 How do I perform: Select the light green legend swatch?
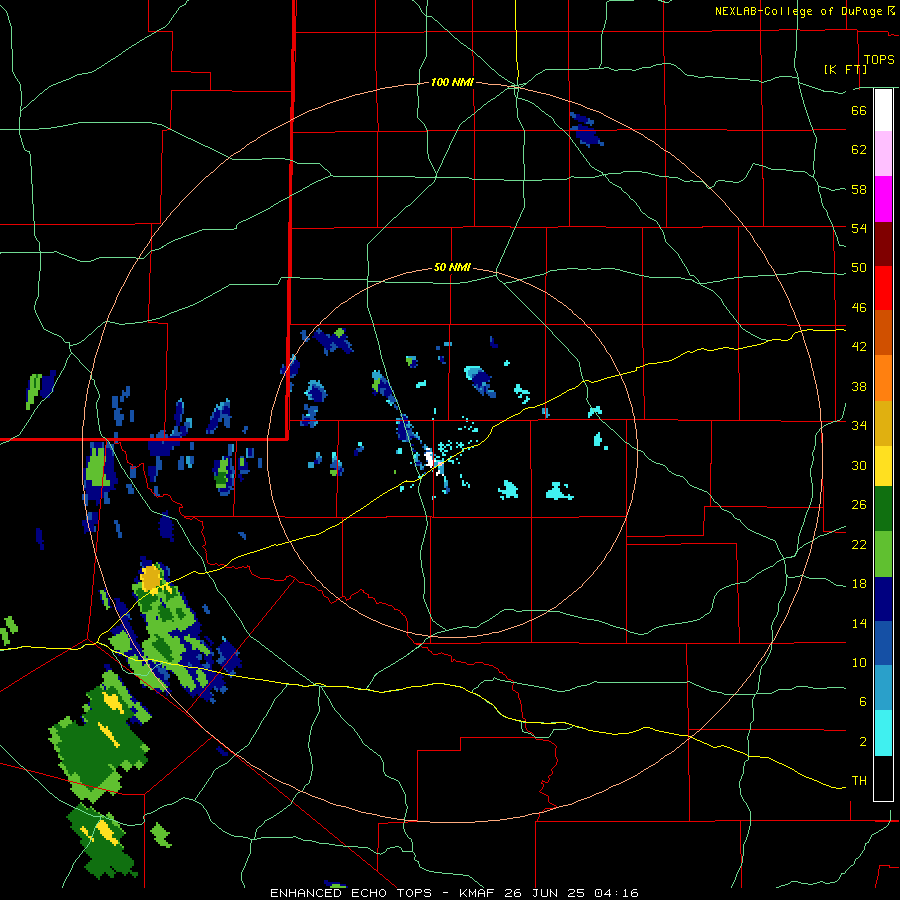(883, 554)
